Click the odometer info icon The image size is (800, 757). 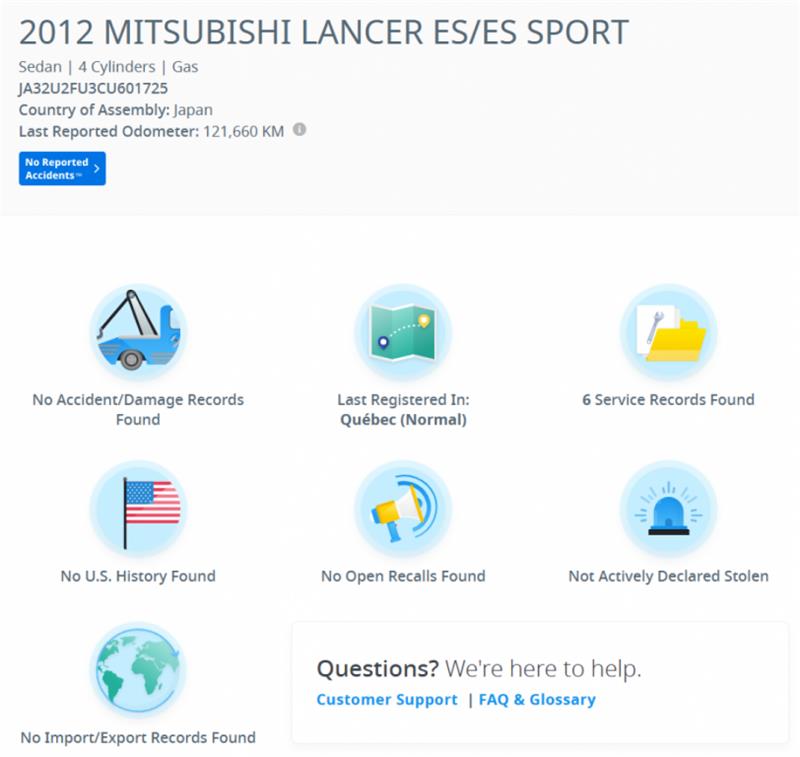point(302,128)
